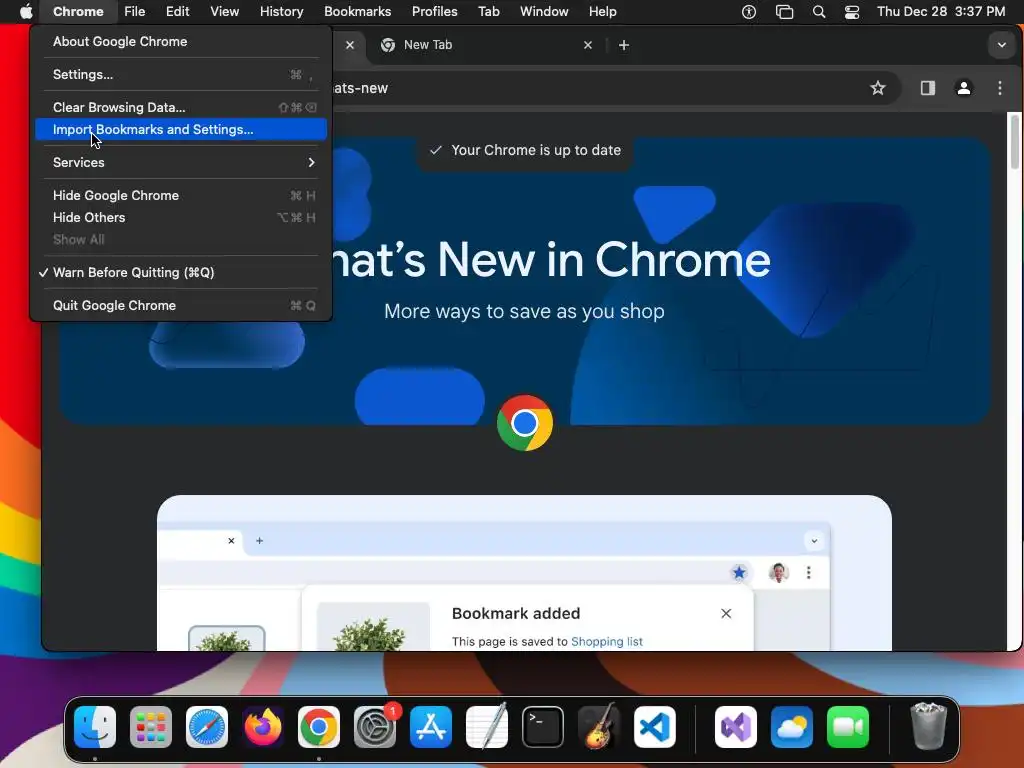1024x768 pixels.
Task: Open Control Center in the menu bar
Action: point(852,12)
